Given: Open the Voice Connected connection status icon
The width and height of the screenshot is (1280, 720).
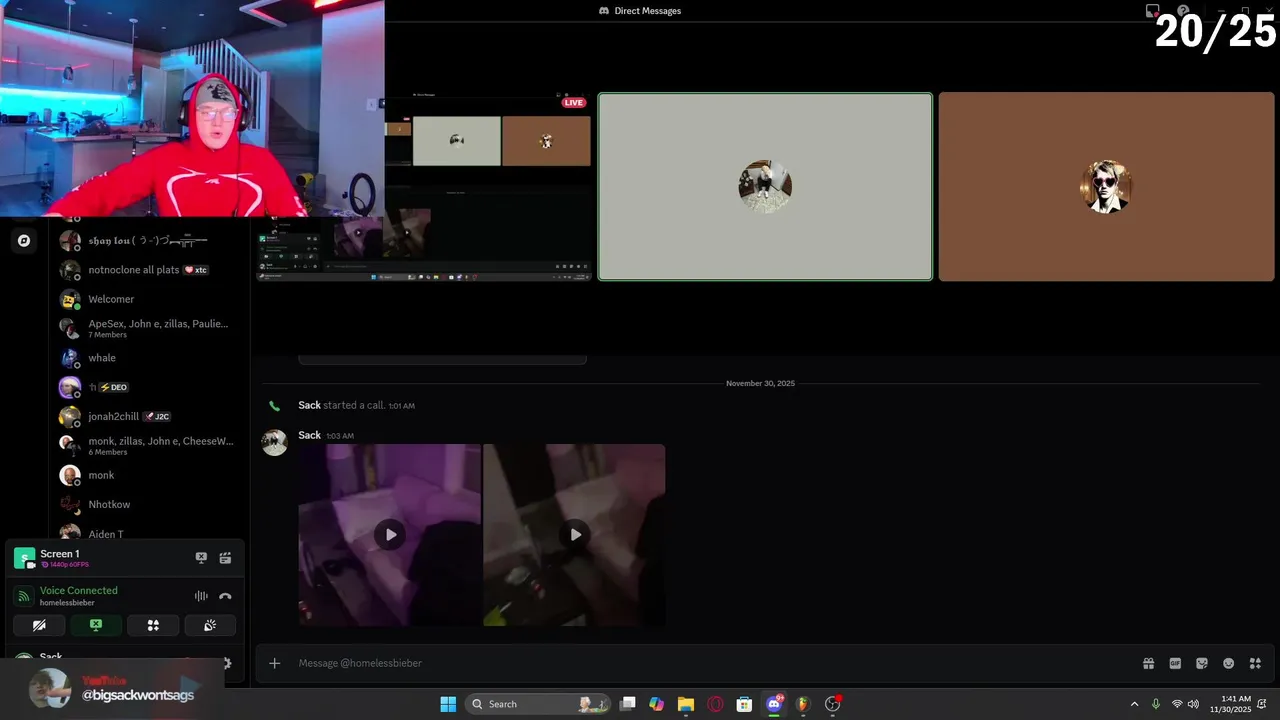Looking at the screenshot, I should click(x=24, y=596).
